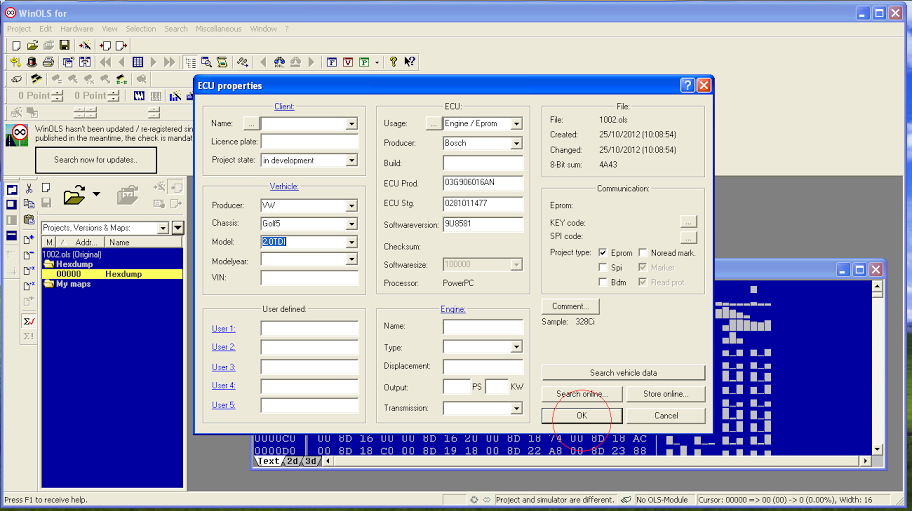Open the Project state dropdown
This screenshot has width=912, height=511.
[x=351, y=160]
